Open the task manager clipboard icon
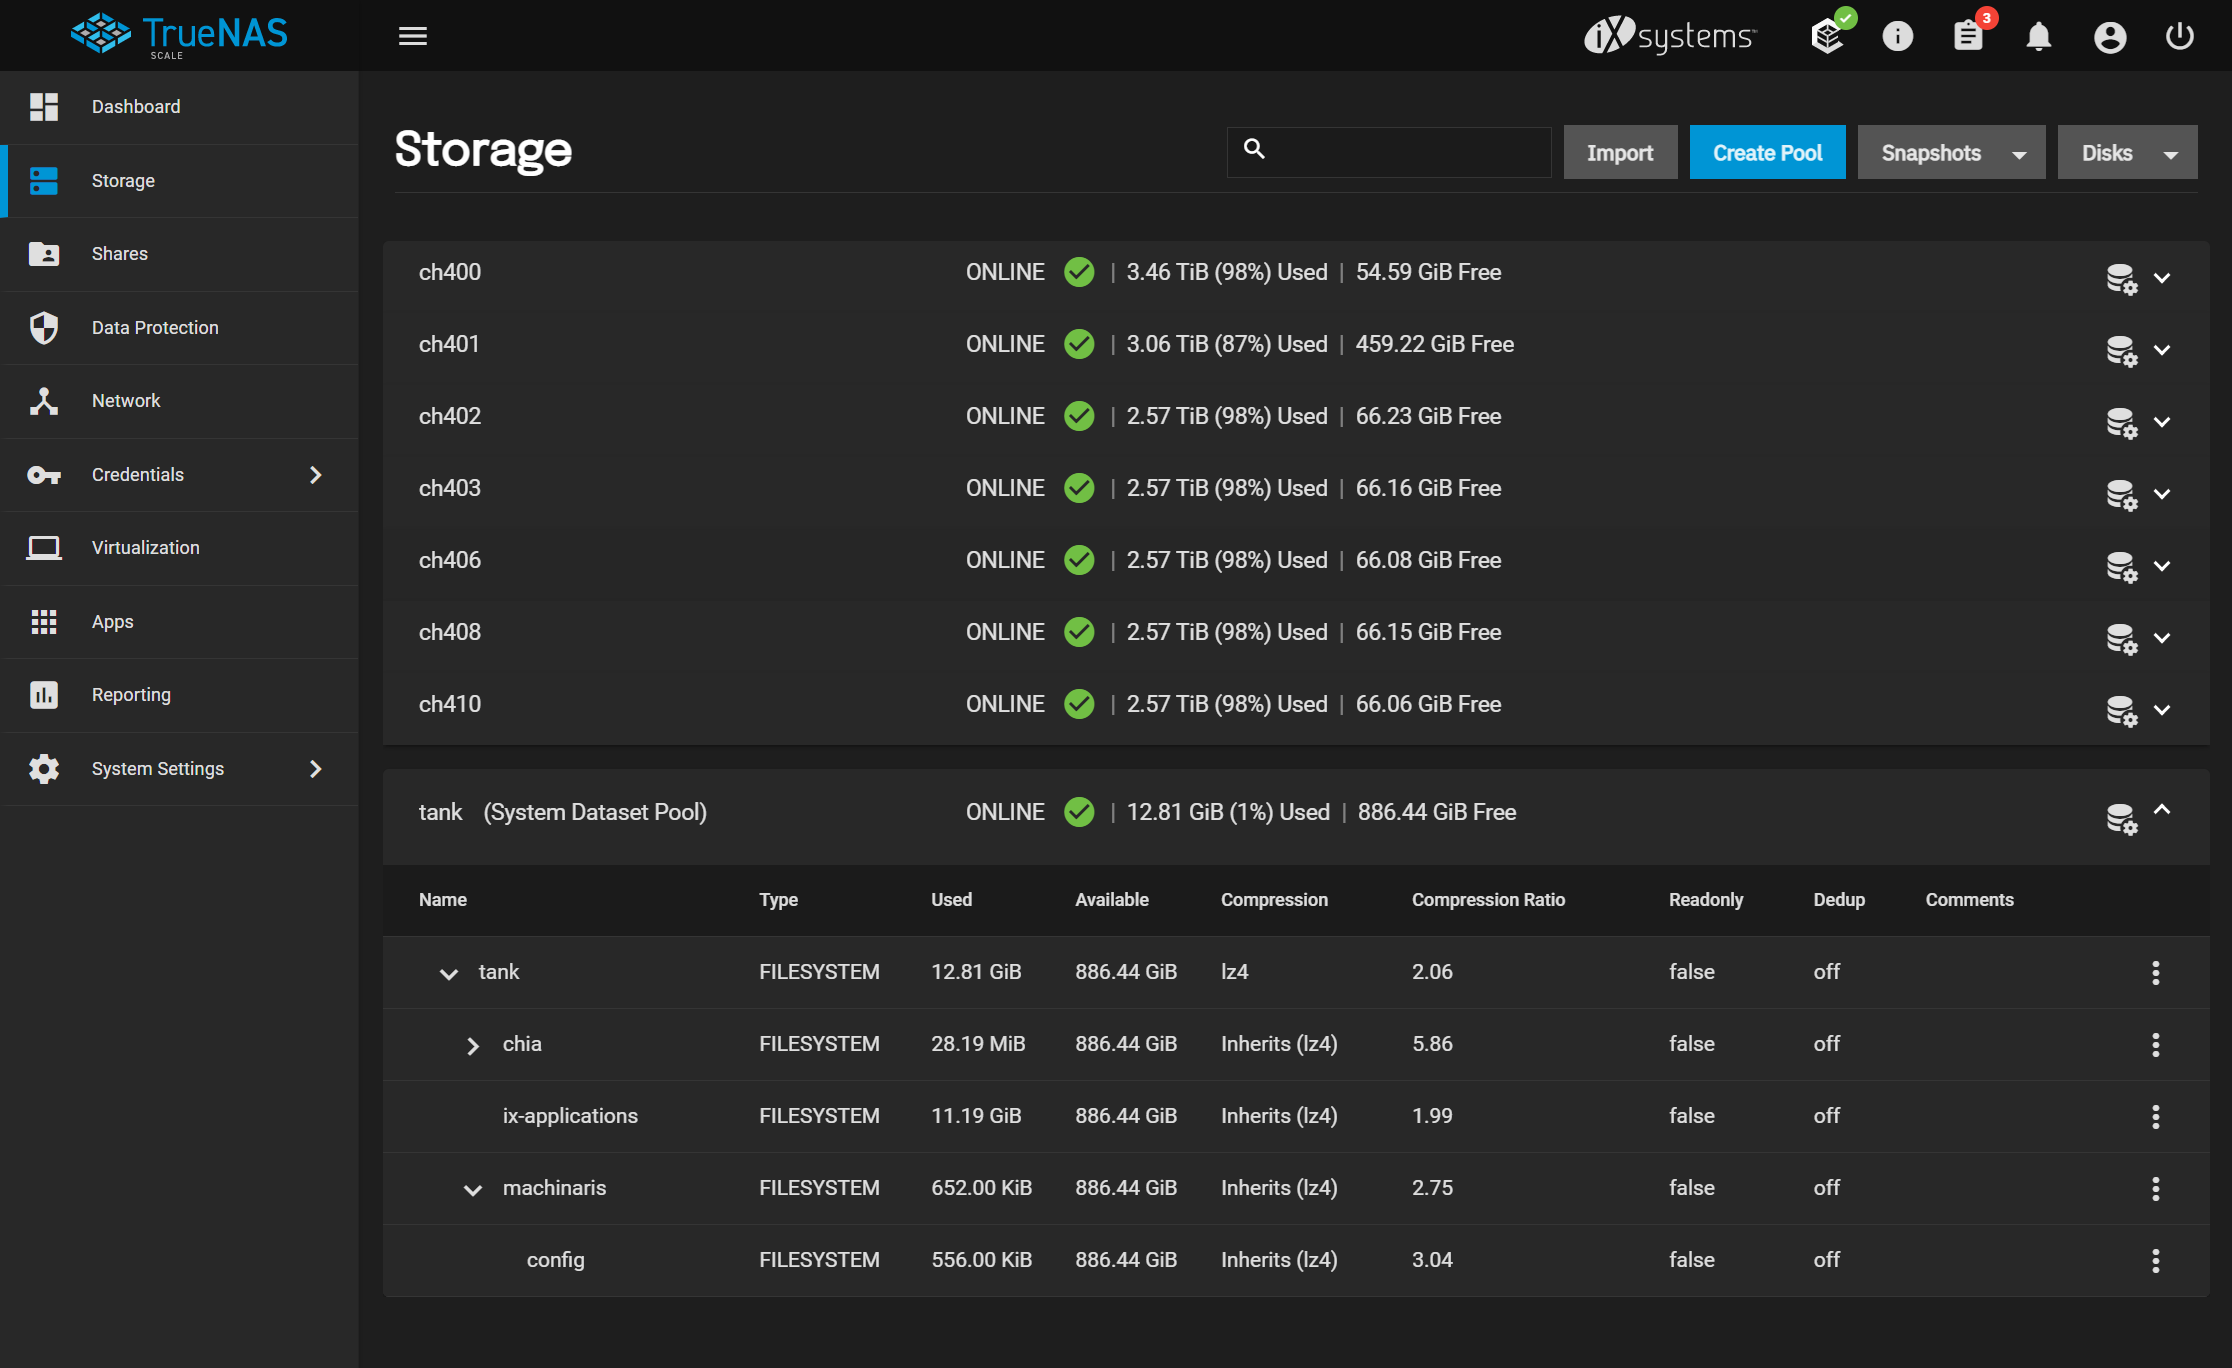 tap(1968, 36)
